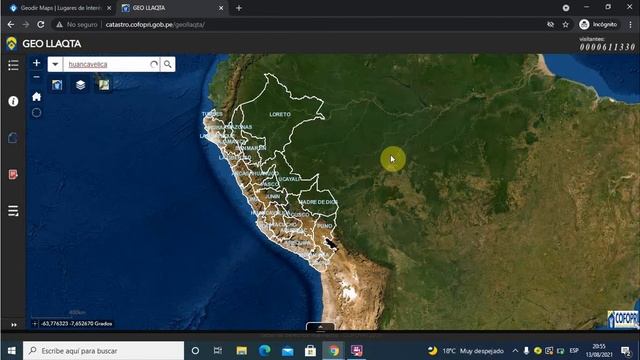
Task: Open Microsoft Store from the taskbar
Action: click(310, 351)
